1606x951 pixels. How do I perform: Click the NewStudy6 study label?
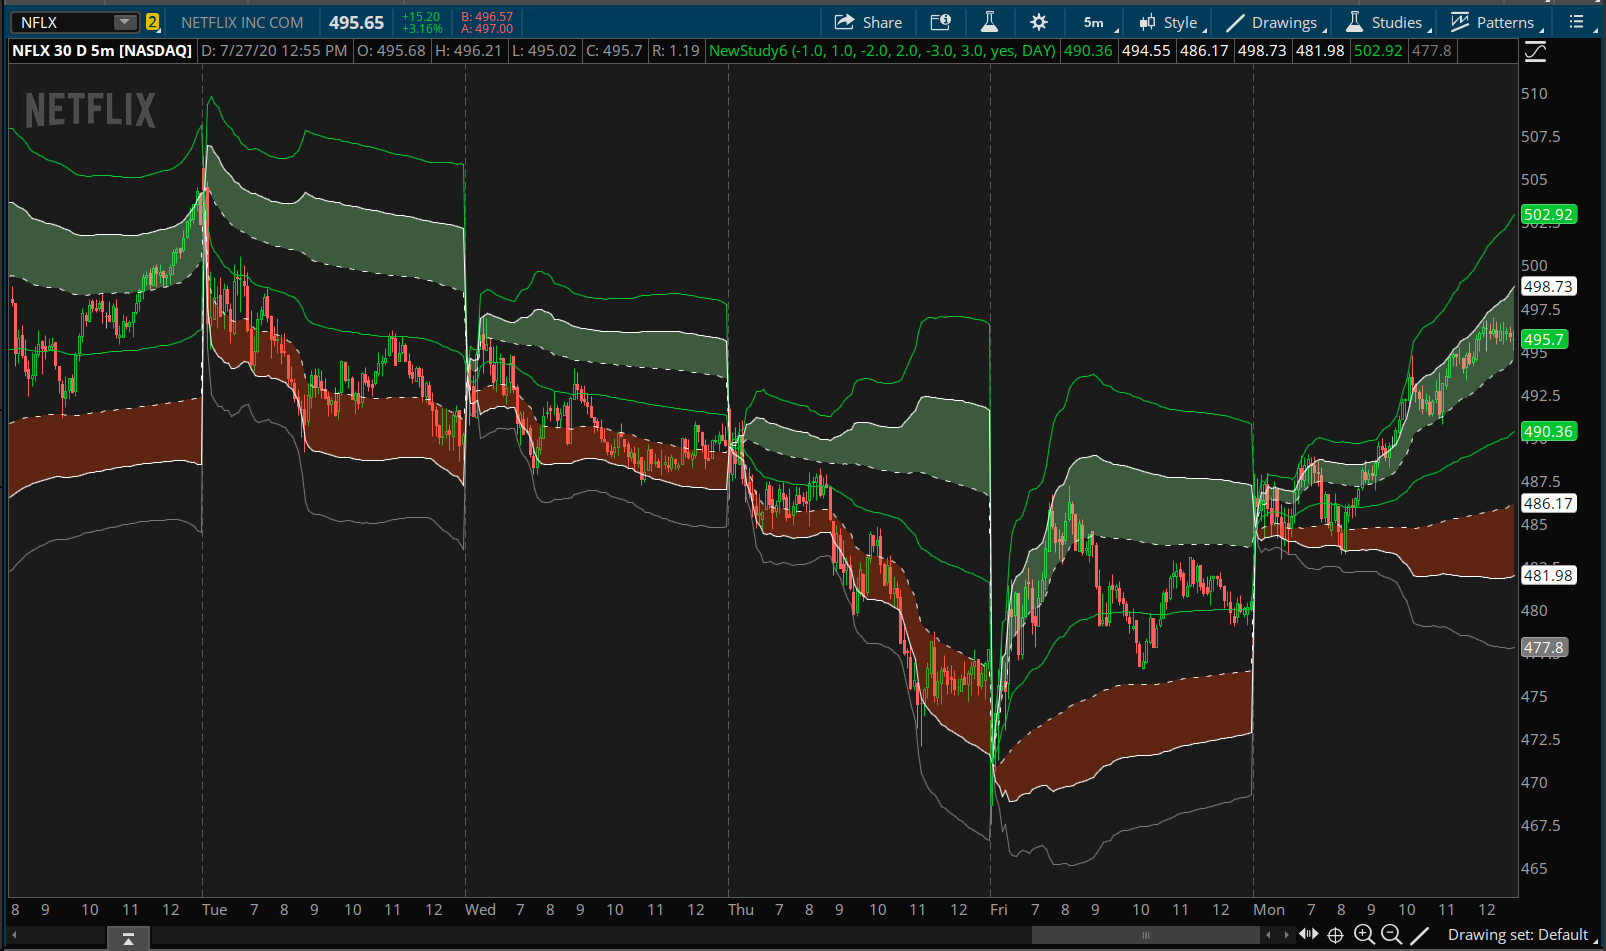pyautogui.click(x=882, y=50)
